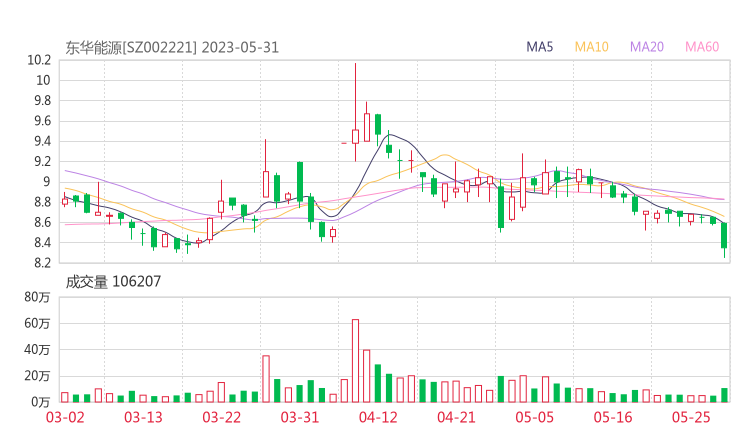Click the 80万 volume axis label
740x440 pixels.
coord(37,297)
